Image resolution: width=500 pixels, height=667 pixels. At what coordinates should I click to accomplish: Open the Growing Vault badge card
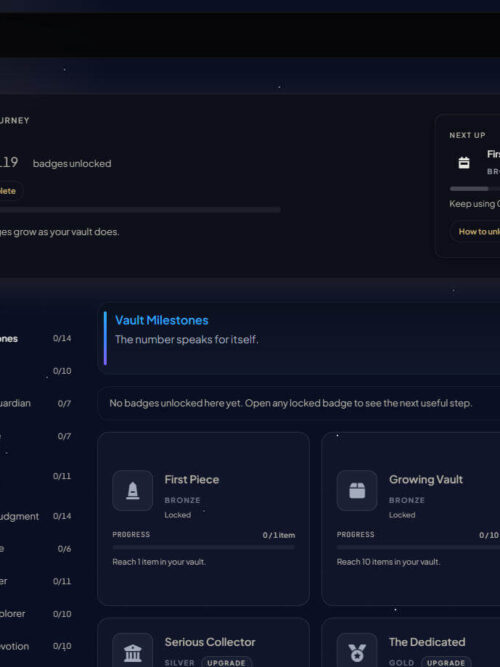click(411, 519)
